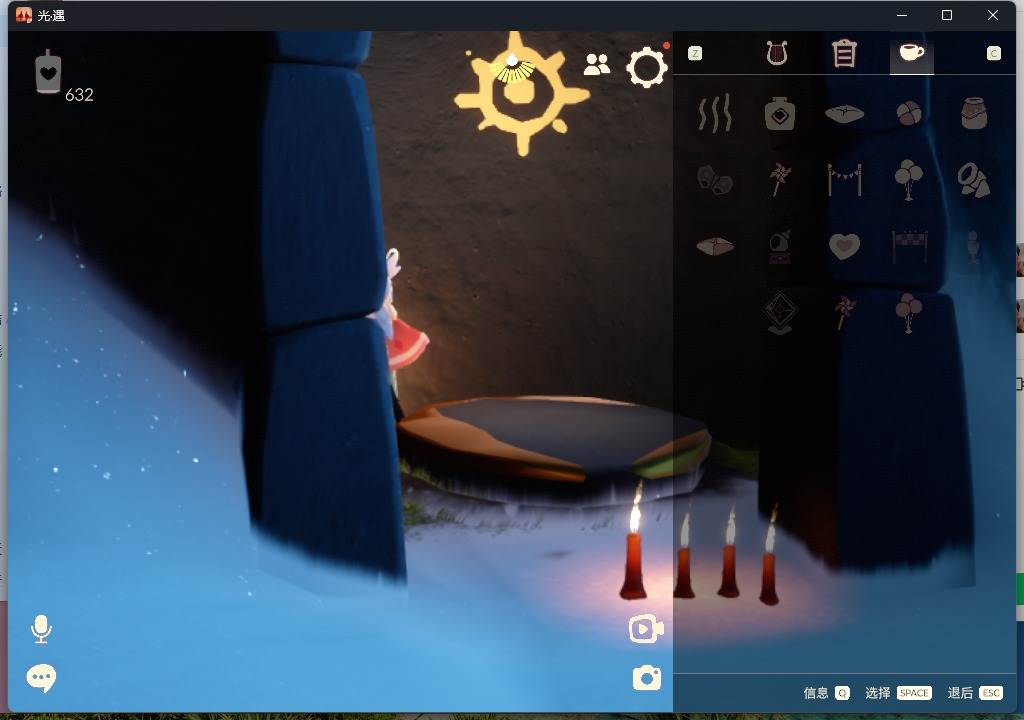Pick the bunting flag string prop
Screen dimensions: 1024x720
point(844,180)
